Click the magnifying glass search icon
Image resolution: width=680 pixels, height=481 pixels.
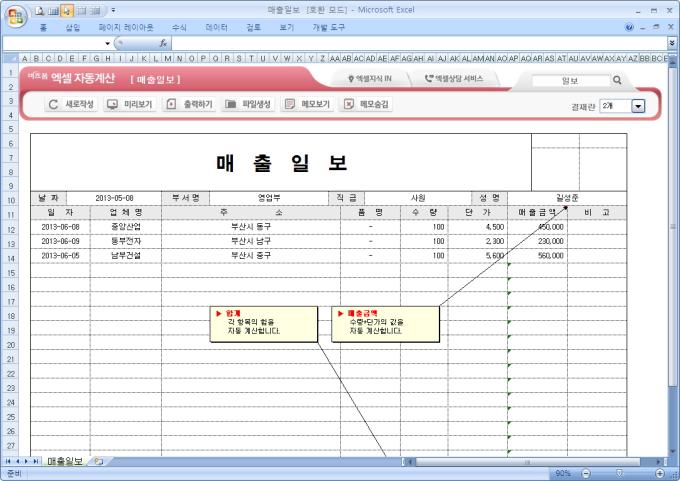click(x=617, y=80)
